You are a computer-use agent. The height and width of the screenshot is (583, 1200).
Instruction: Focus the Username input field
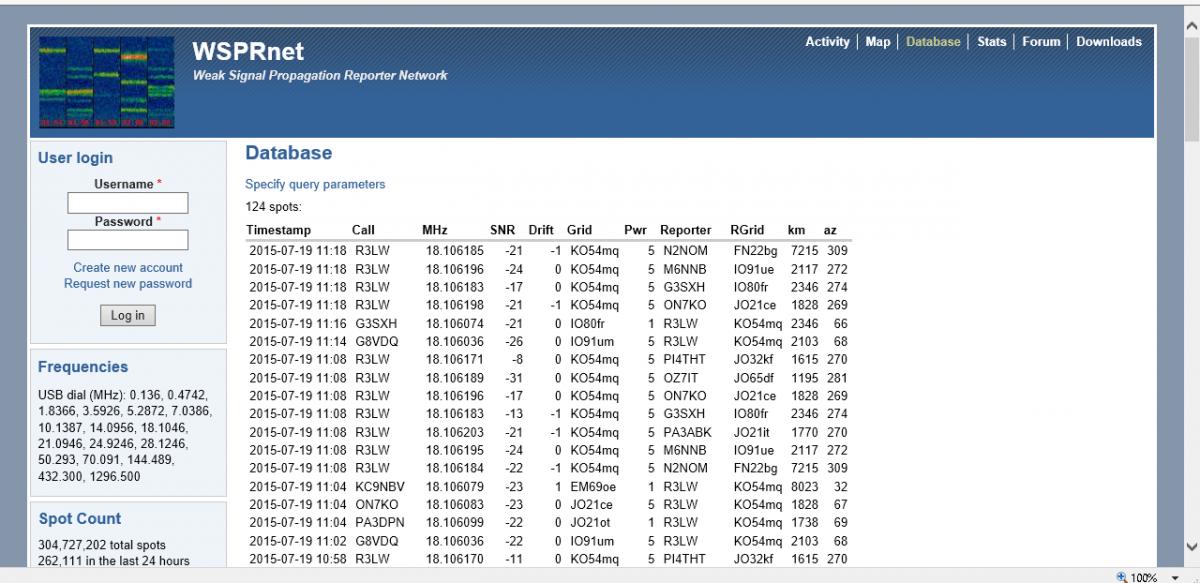pyautogui.click(x=128, y=203)
